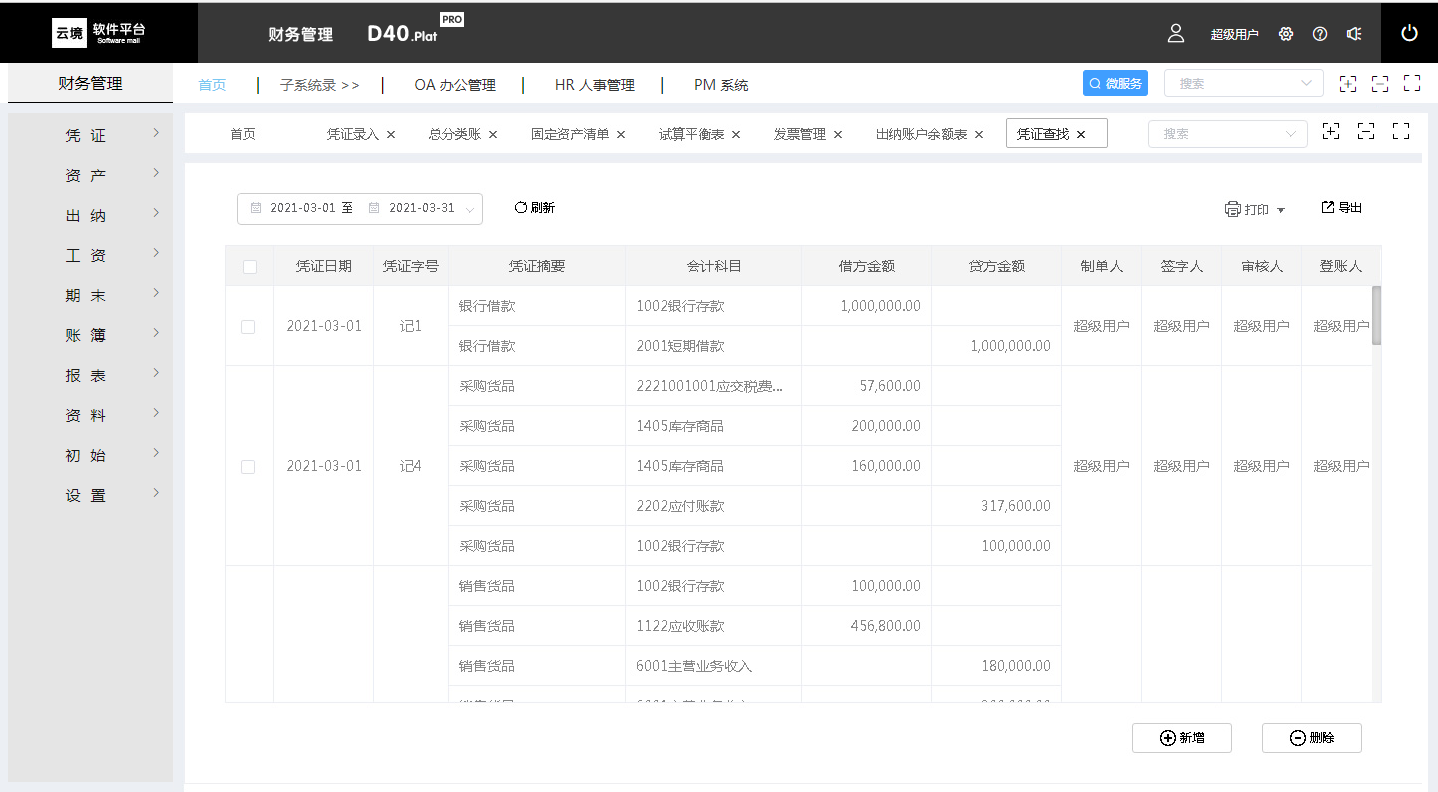Open the settings gear icon
Image resolution: width=1438 pixels, height=792 pixels.
coord(1286,34)
